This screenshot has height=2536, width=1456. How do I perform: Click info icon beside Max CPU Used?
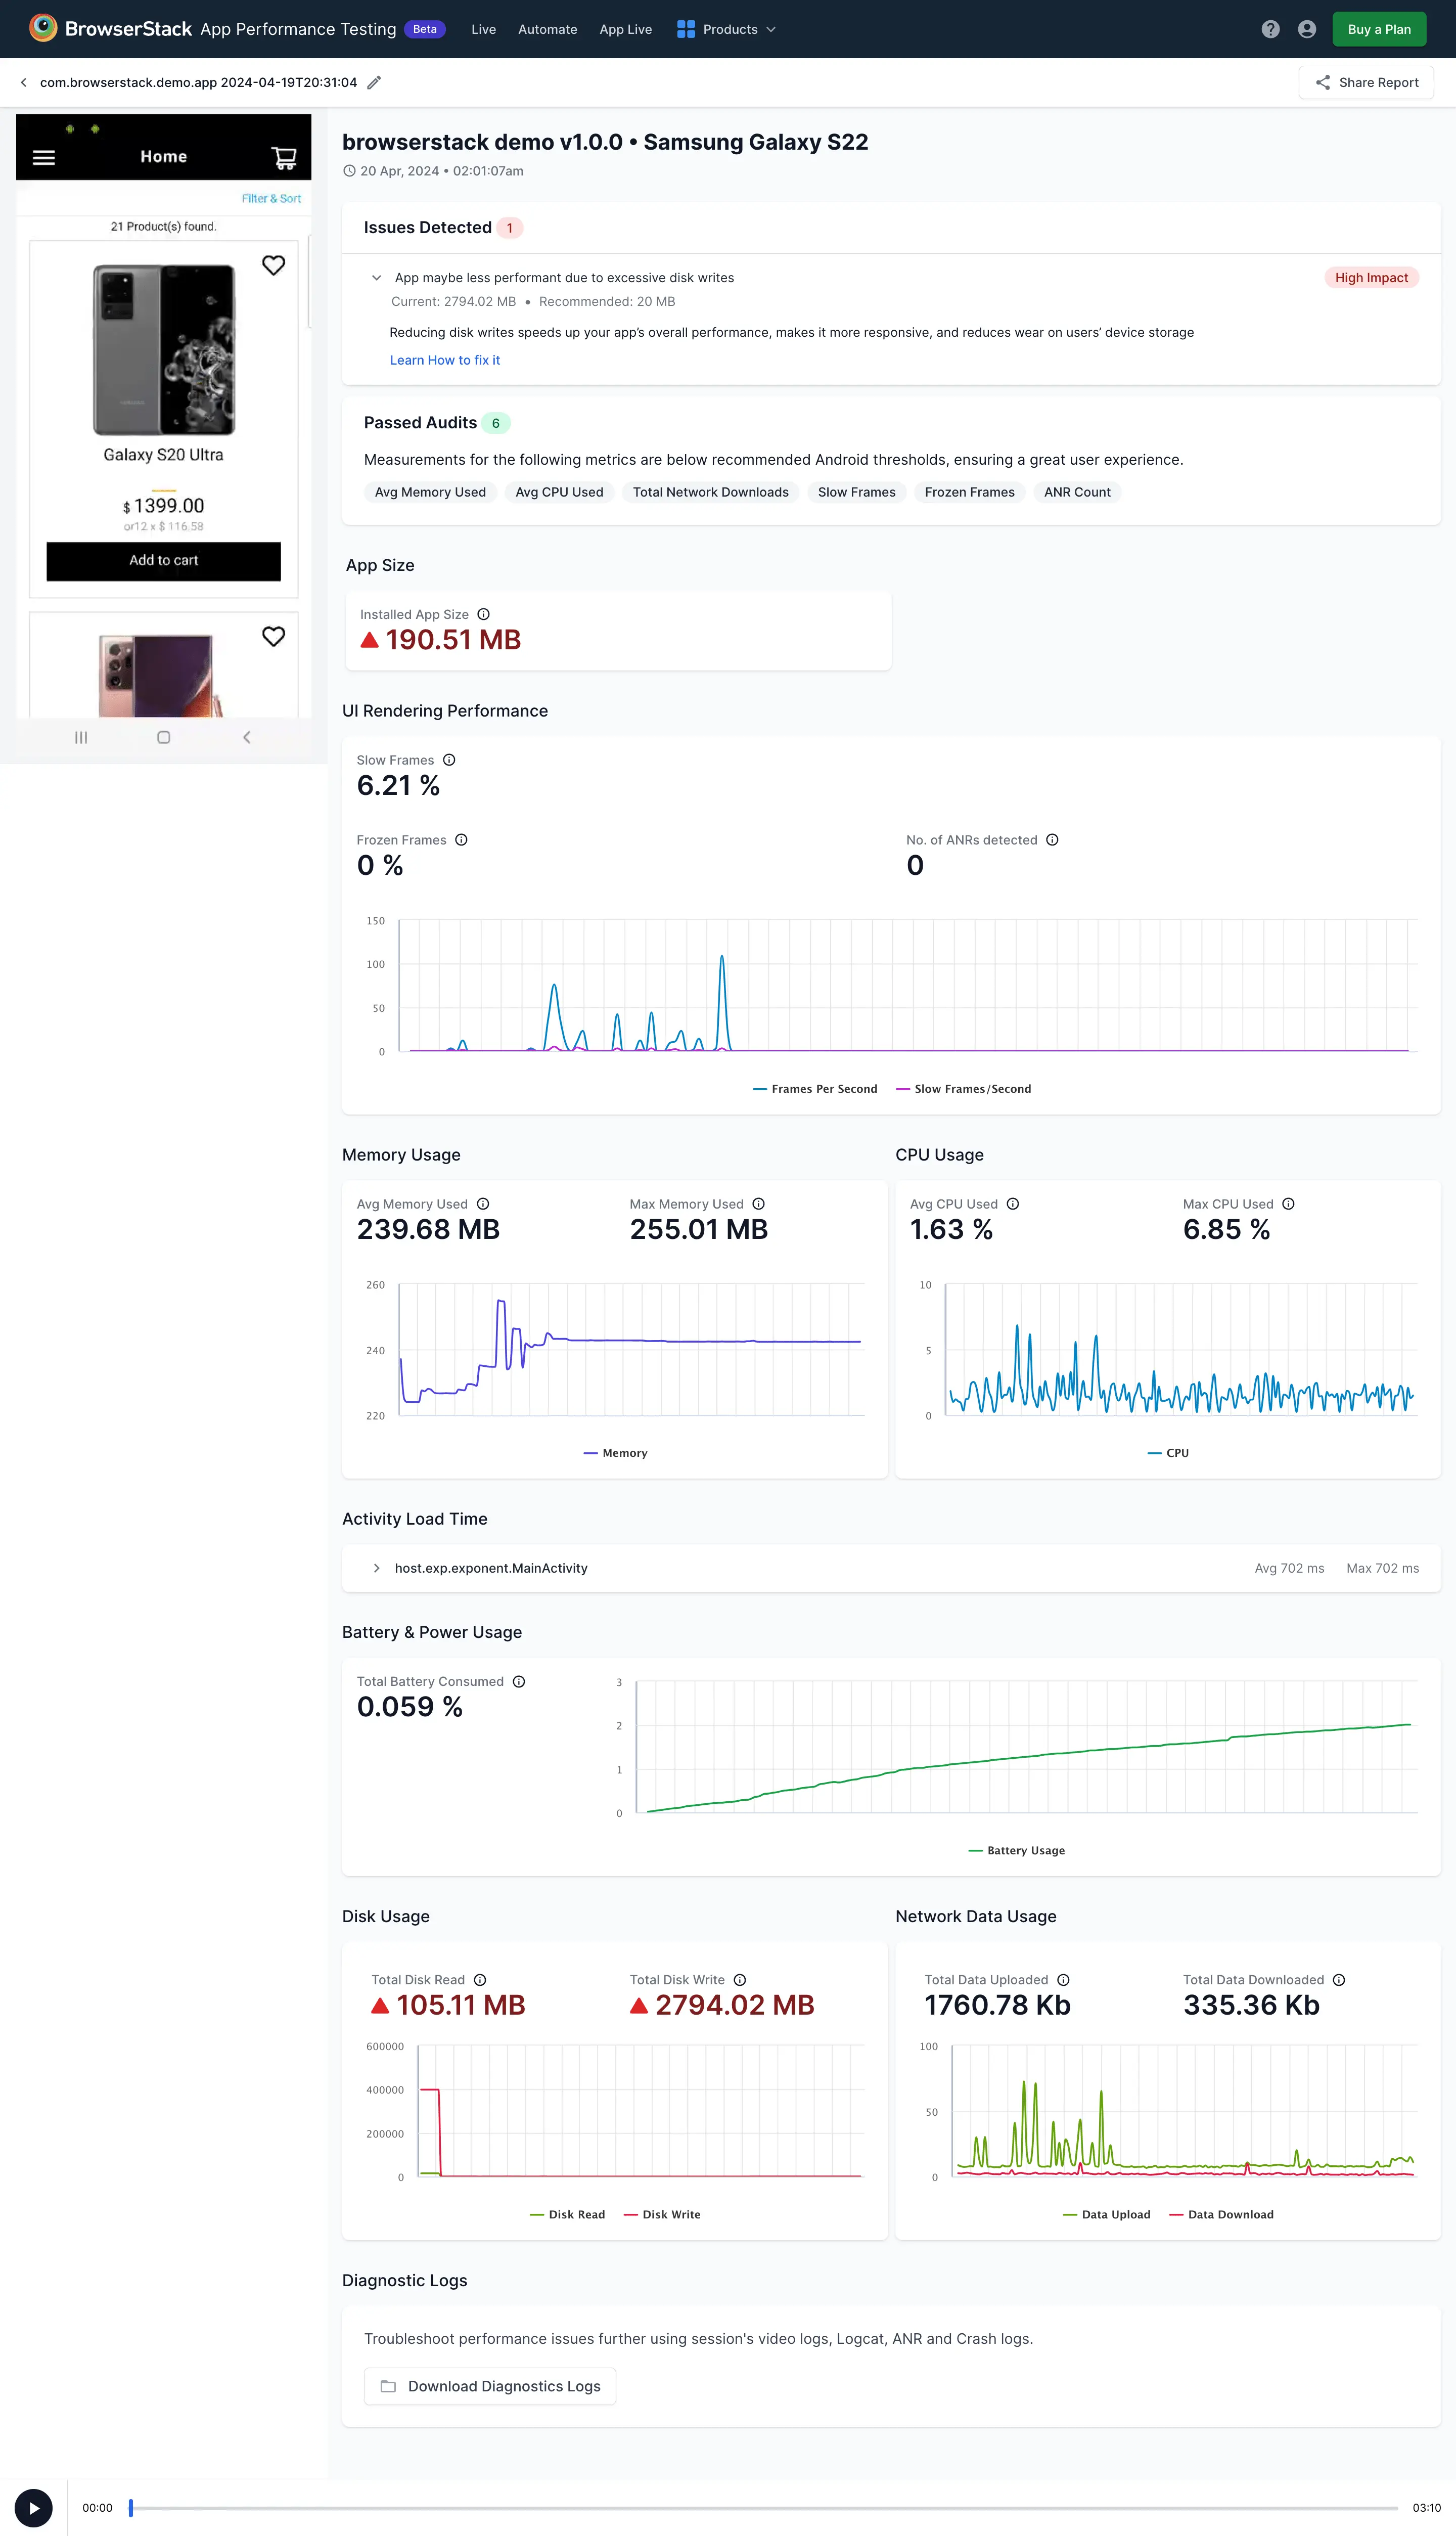click(1288, 1204)
